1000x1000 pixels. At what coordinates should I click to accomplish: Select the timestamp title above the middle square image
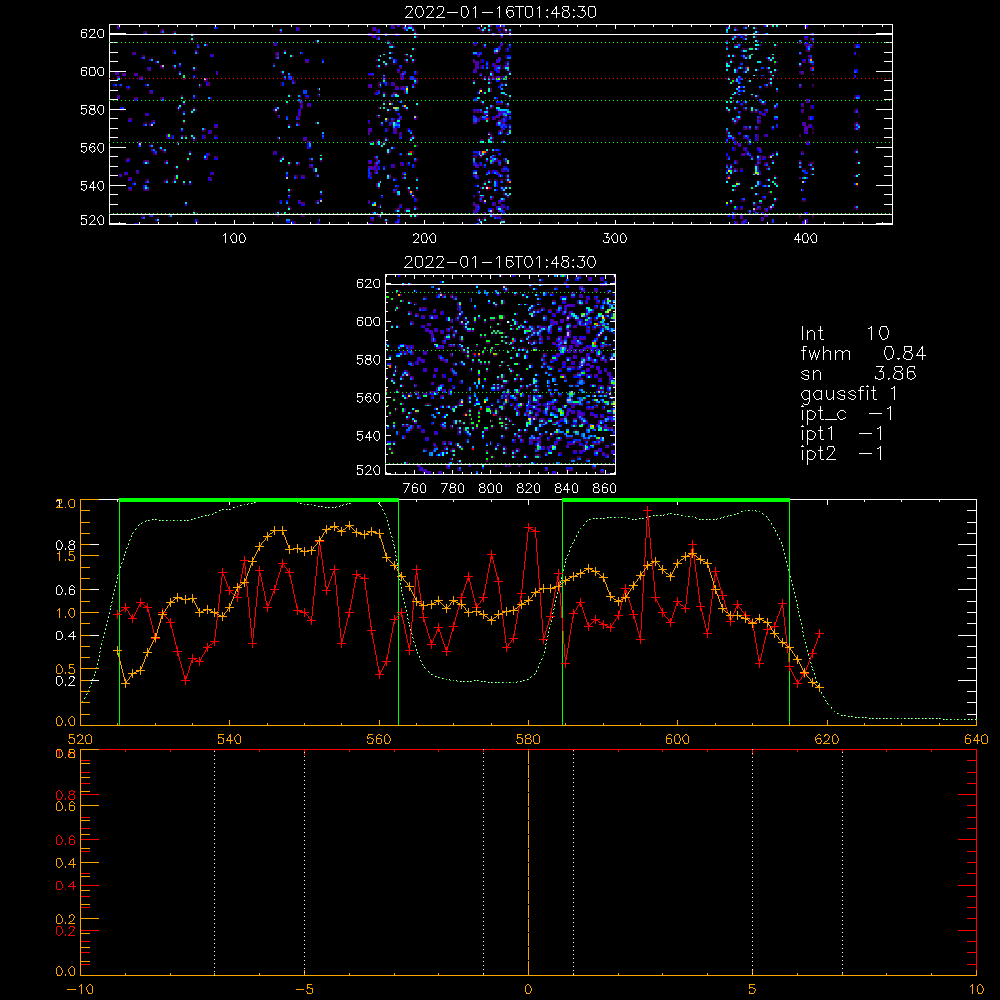point(501,262)
